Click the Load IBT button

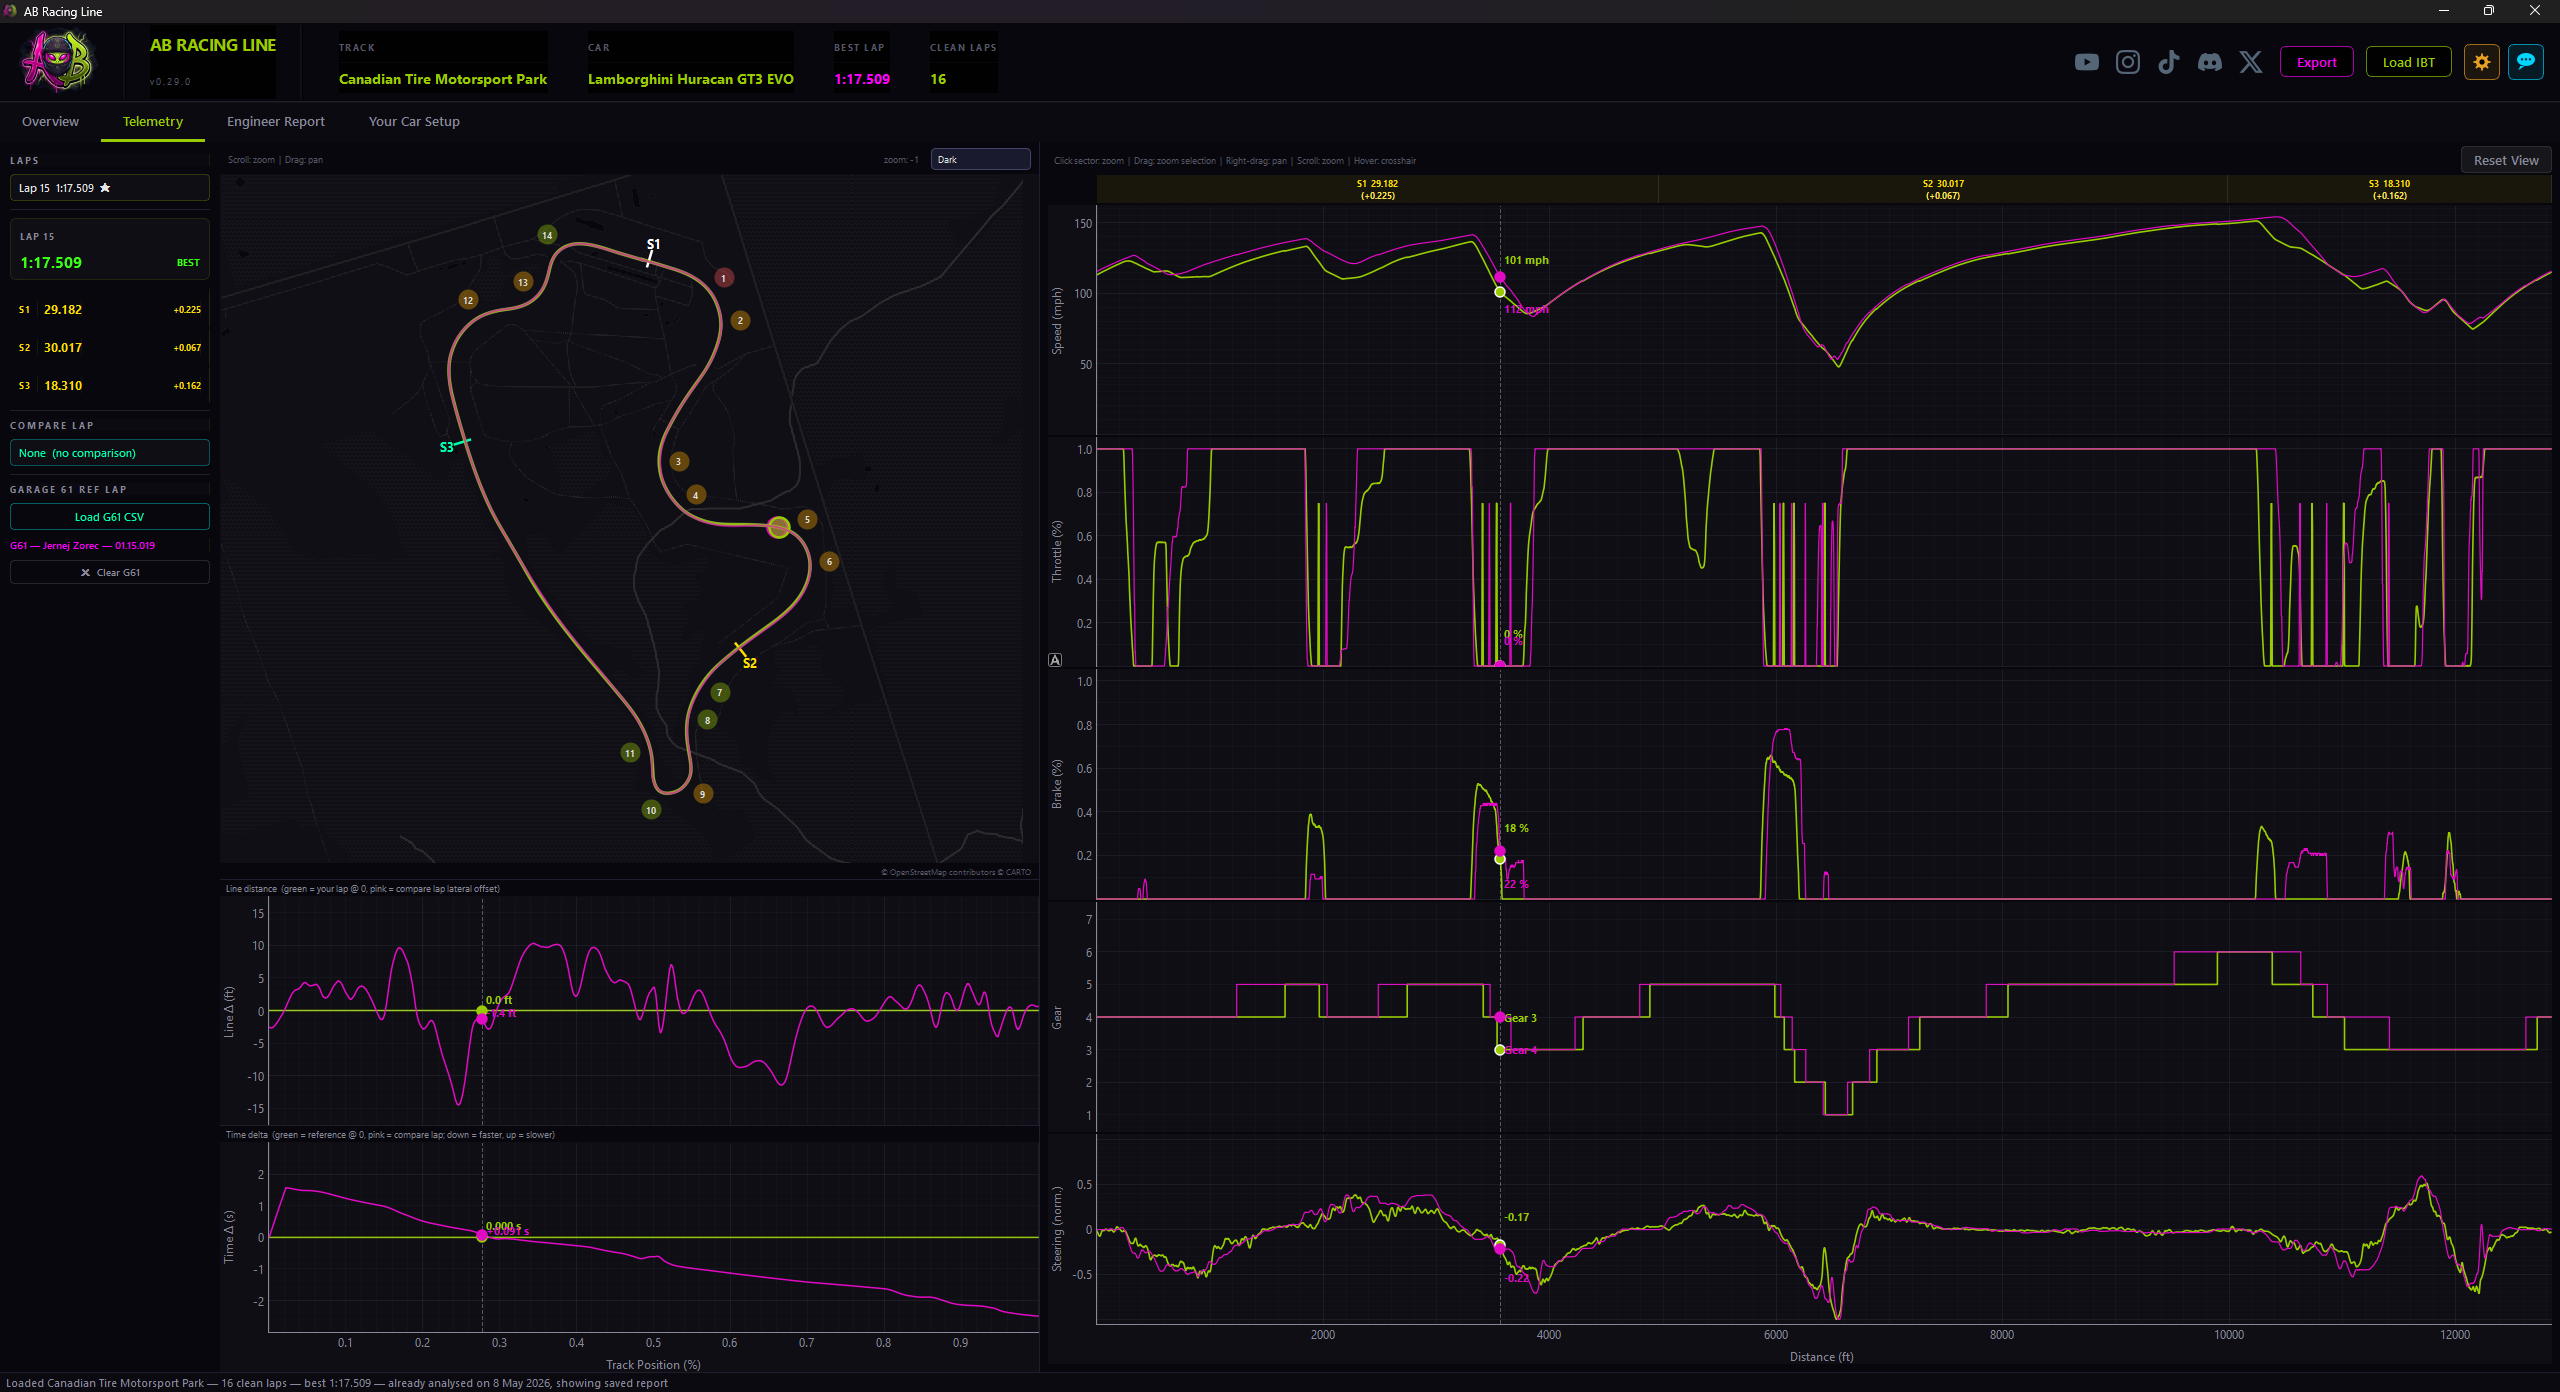[2408, 62]
